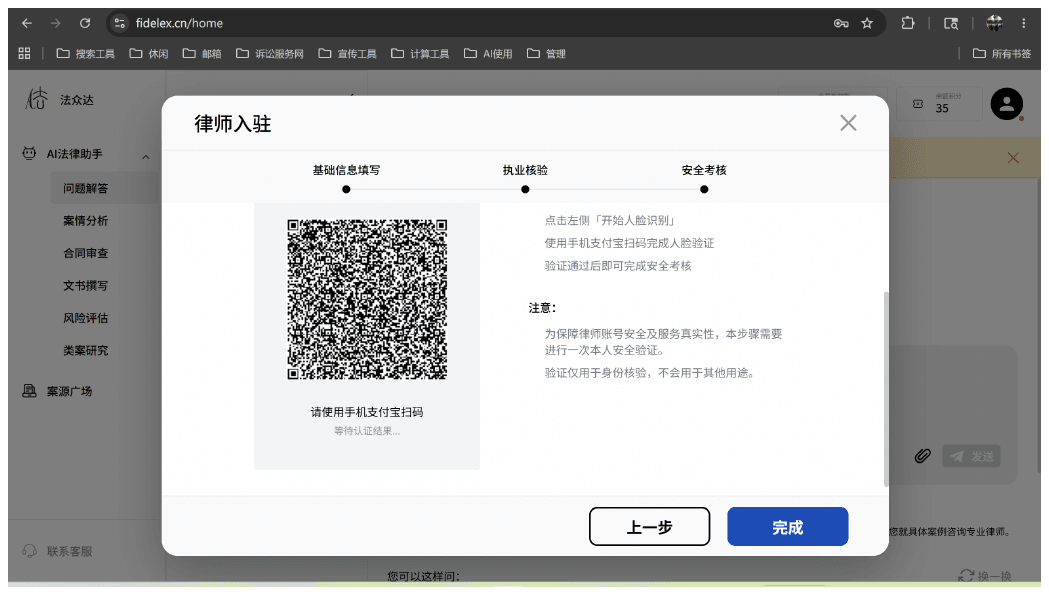Click 联系客服 at sidebar bottom
The width and height of the screenshot is (1049, 595).
(70, 551)
